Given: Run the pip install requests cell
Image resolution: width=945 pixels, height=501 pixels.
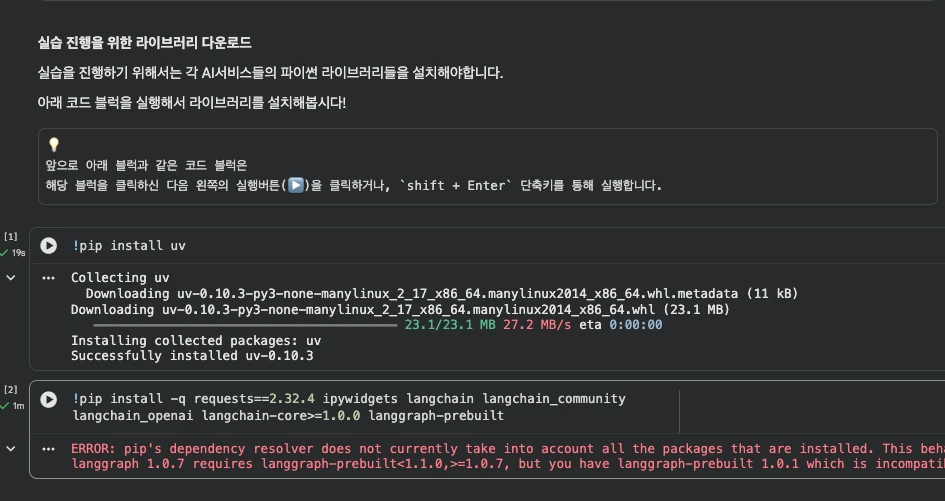Looking at the screenshot, I should [48, 399].
